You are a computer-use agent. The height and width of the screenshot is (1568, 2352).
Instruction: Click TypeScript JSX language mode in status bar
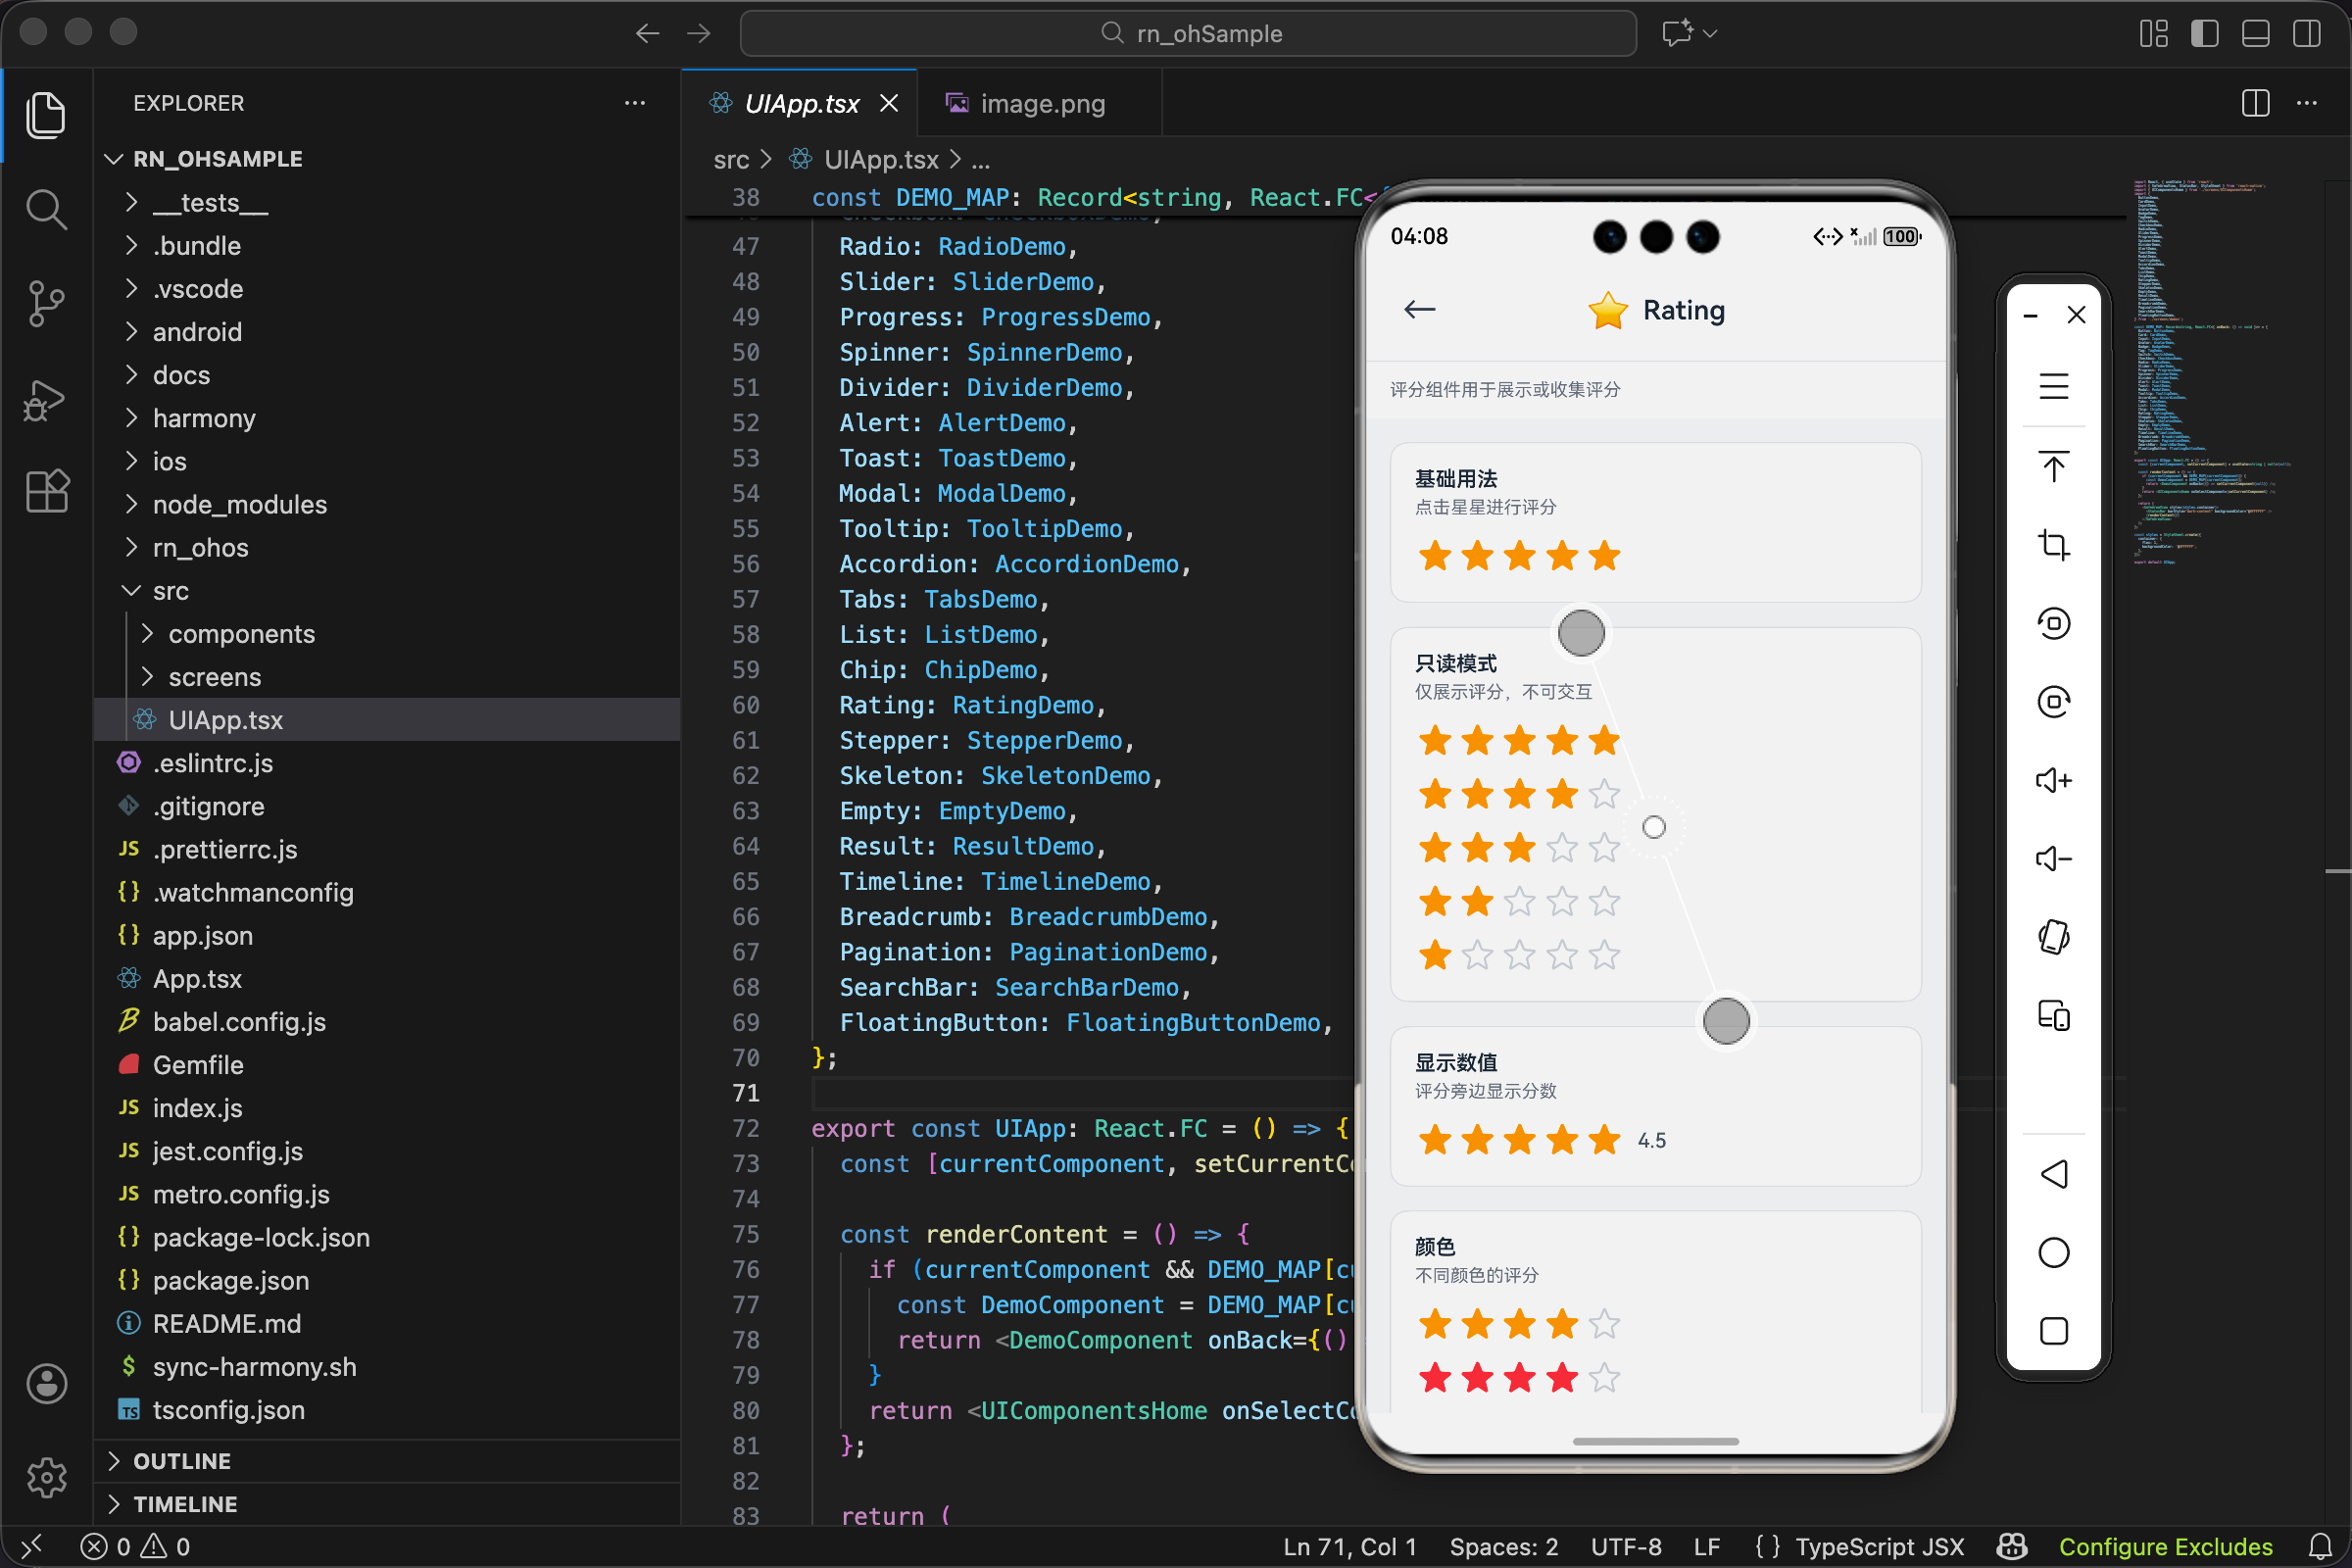click(x=1879, y=1546)
